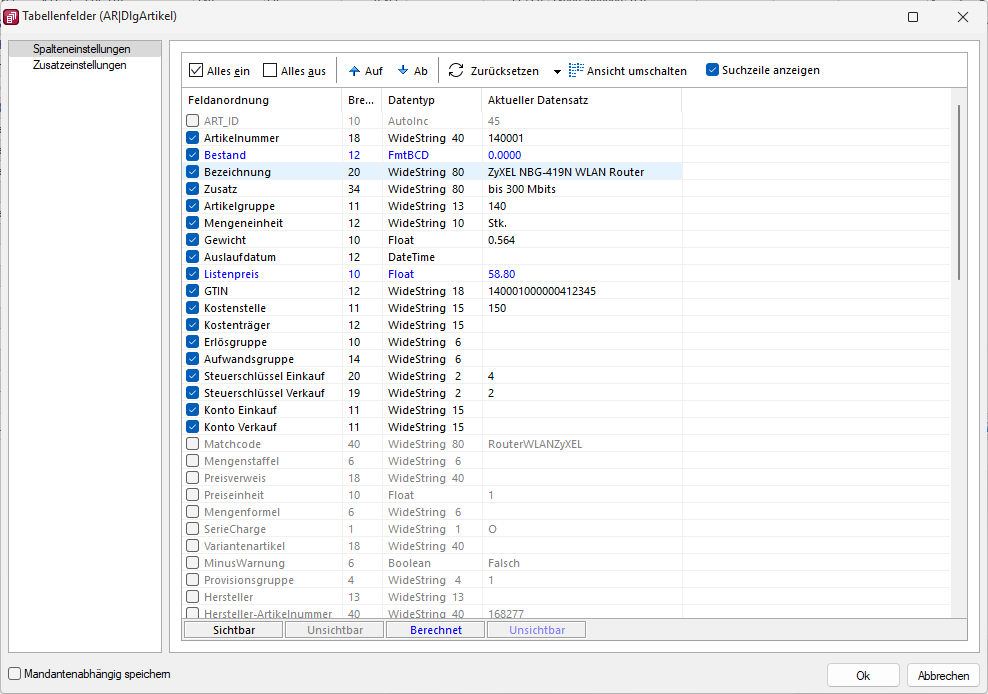
Task: Confirm the dialog with Ok
Action: (863, 675)
